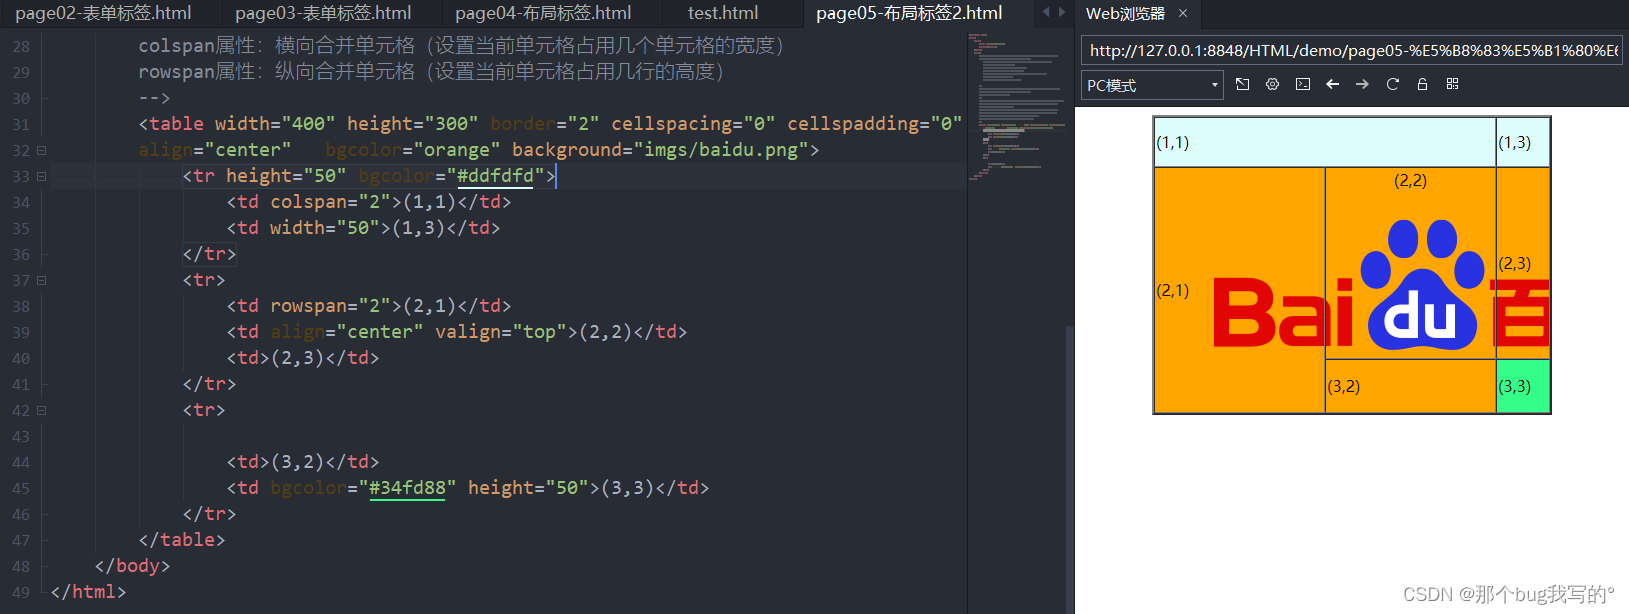Refresh the Web browser preview

[x=1392, y=84]
